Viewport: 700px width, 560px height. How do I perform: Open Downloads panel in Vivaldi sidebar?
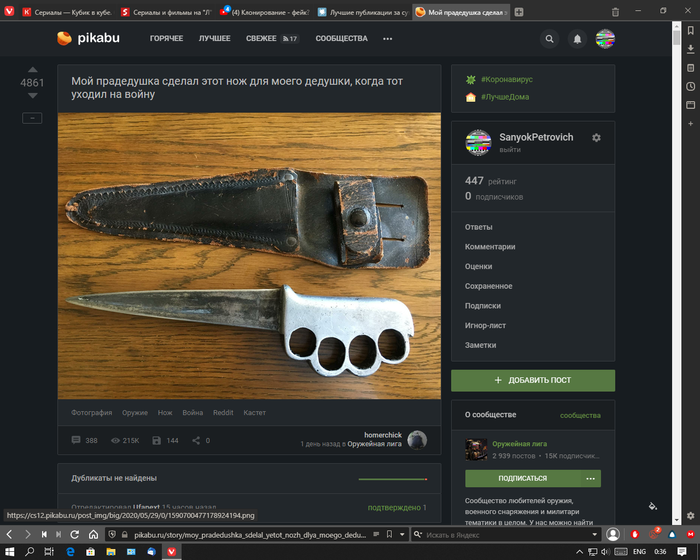click(x=690, y=49)
